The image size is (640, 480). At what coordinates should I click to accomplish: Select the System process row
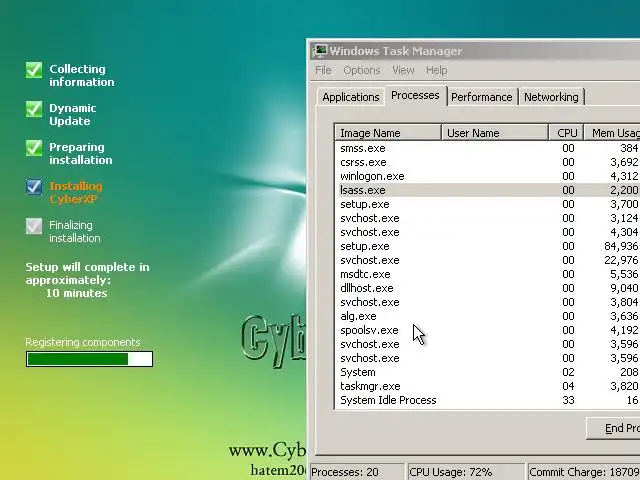tap(488, 372)
